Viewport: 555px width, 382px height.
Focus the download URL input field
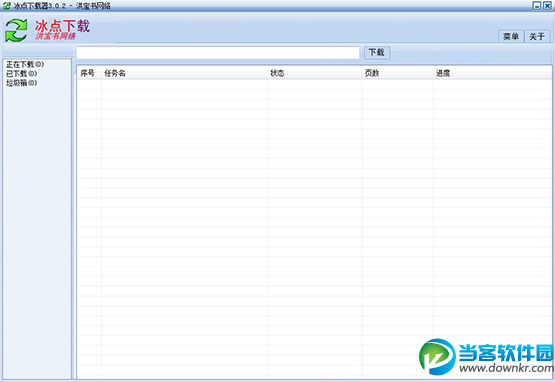(218, 53)
